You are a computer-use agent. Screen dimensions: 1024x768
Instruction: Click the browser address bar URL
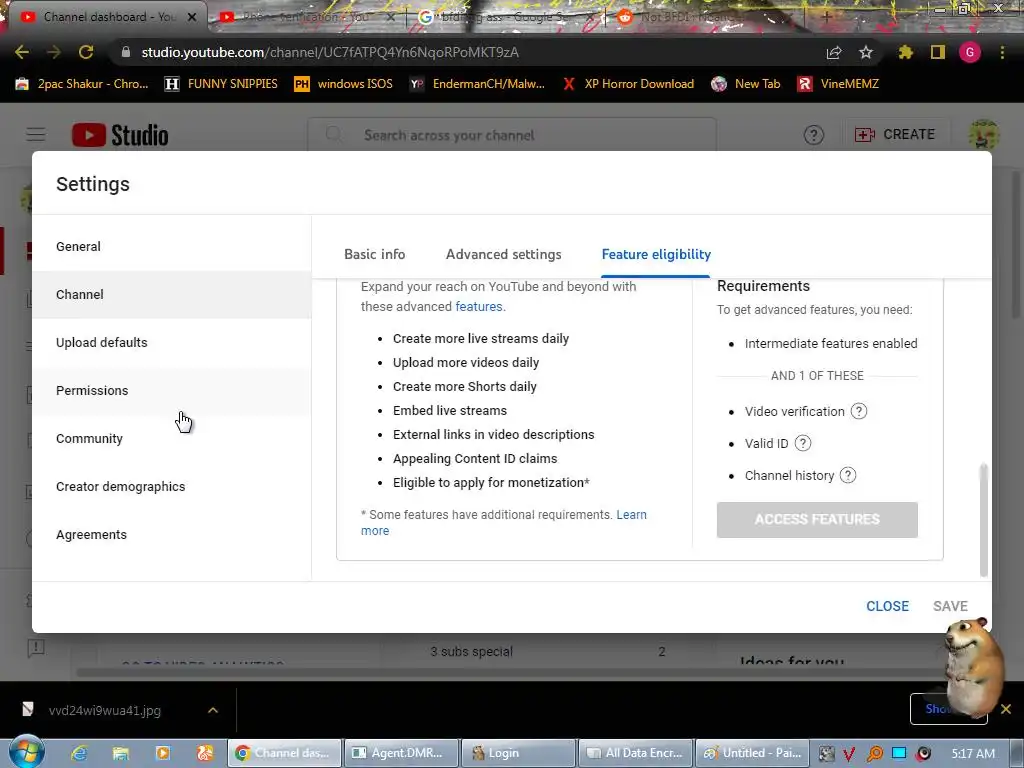[330, 52]
